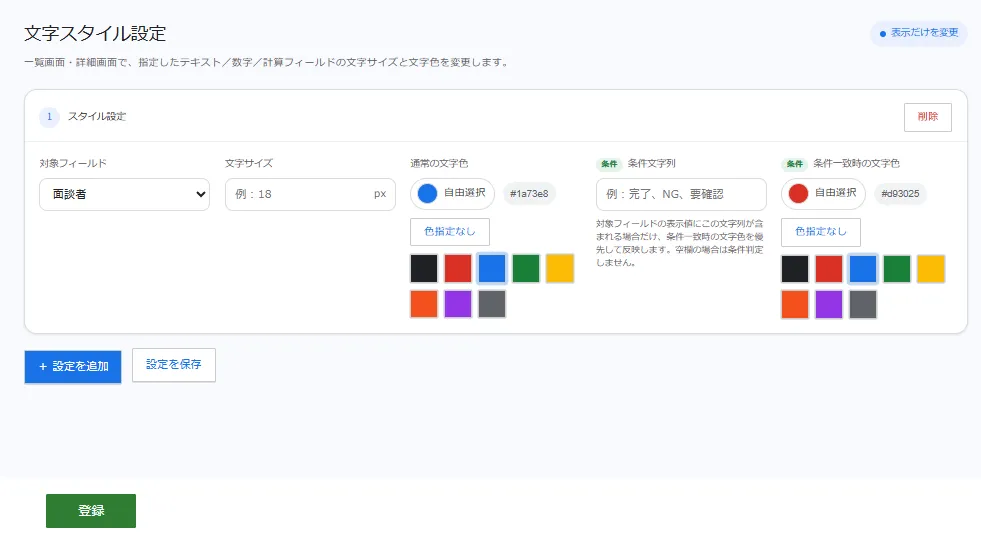Screen dimensions: 981x536
Task: Click the スタイル設定 section title
Action: (97, 116)
